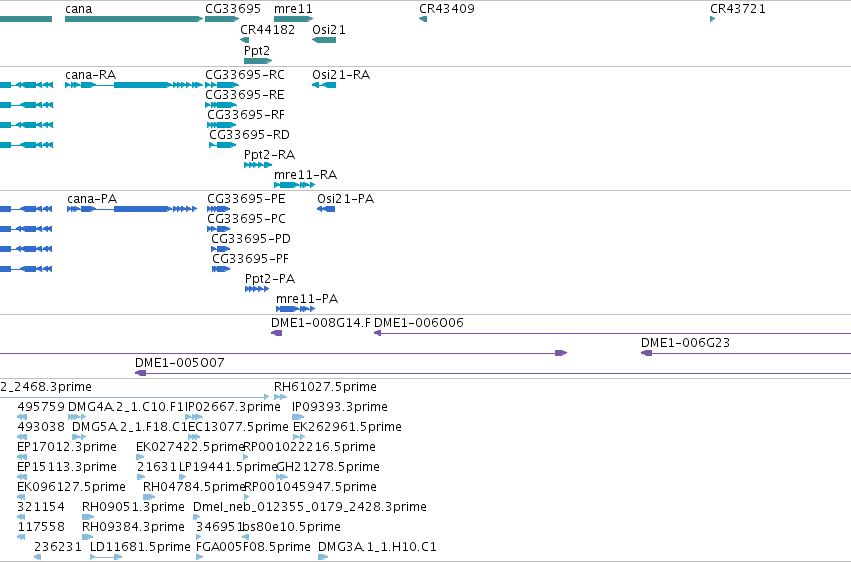Screen dimensions: 851x562
Task: Select the Ppt2 gene bar
Action: (x=258, y=61)
